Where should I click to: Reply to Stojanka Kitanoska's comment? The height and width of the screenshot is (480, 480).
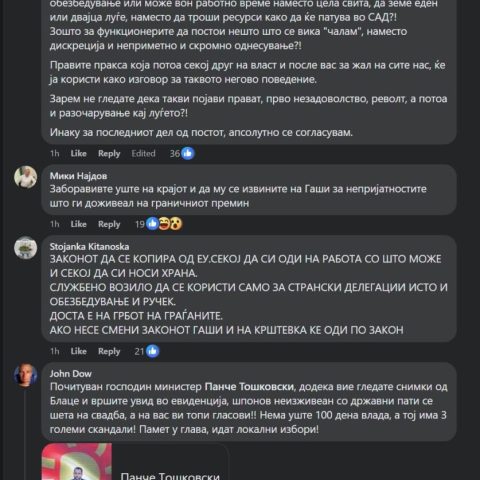[109, 351]
